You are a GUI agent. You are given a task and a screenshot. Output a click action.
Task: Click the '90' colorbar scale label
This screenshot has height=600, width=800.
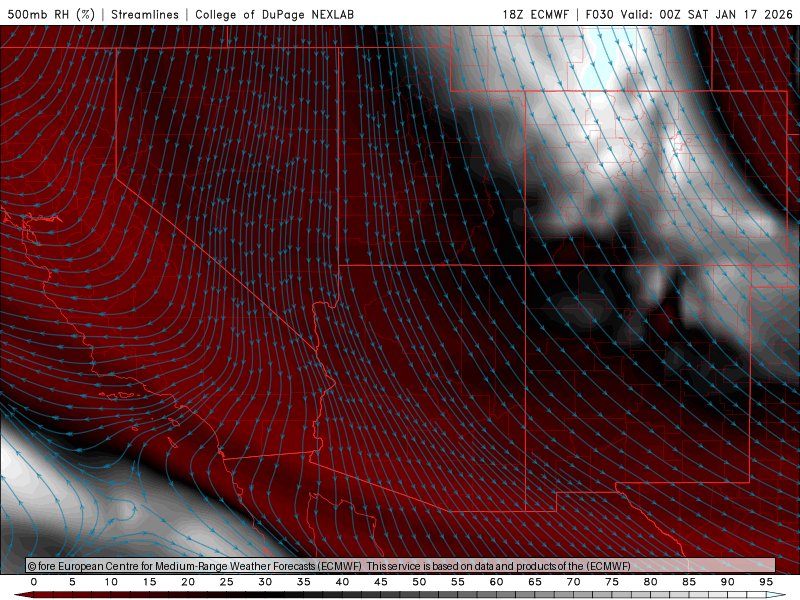(728, 582)
